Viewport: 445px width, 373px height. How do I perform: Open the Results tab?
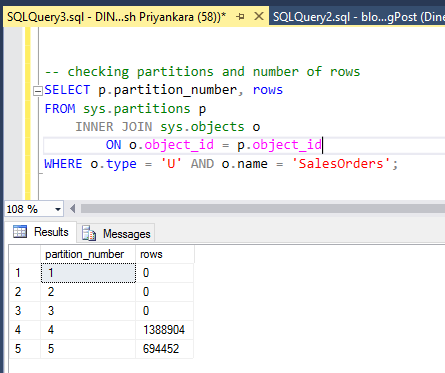(41, 232)
